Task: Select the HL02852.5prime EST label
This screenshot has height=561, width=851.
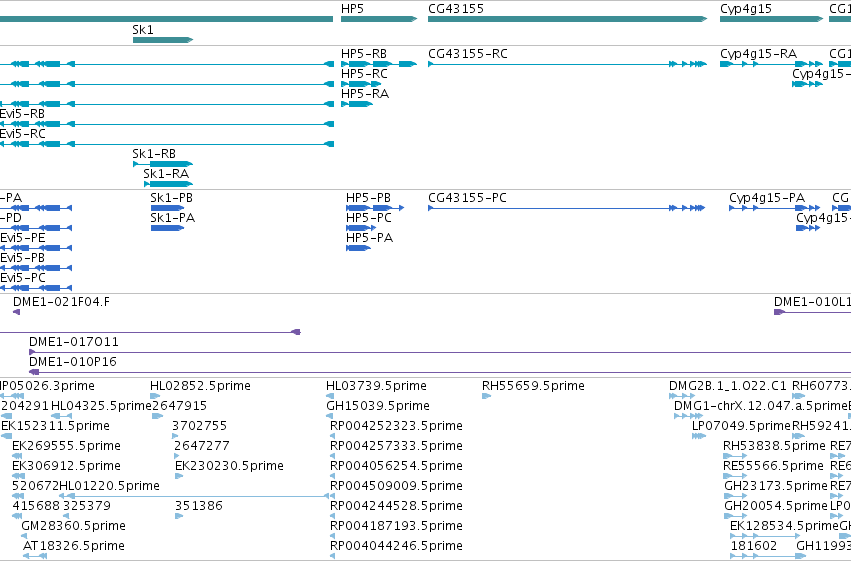Action: (200, 386)
